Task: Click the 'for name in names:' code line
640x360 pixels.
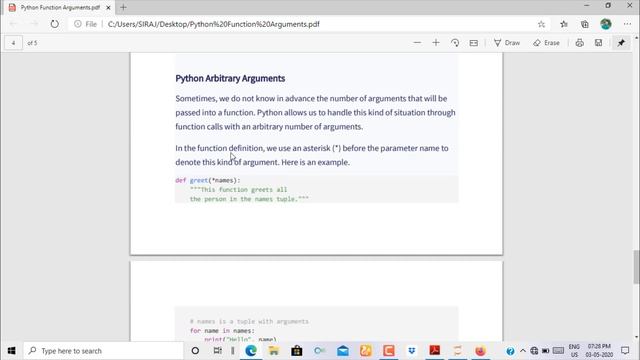Action: point(222,331)
